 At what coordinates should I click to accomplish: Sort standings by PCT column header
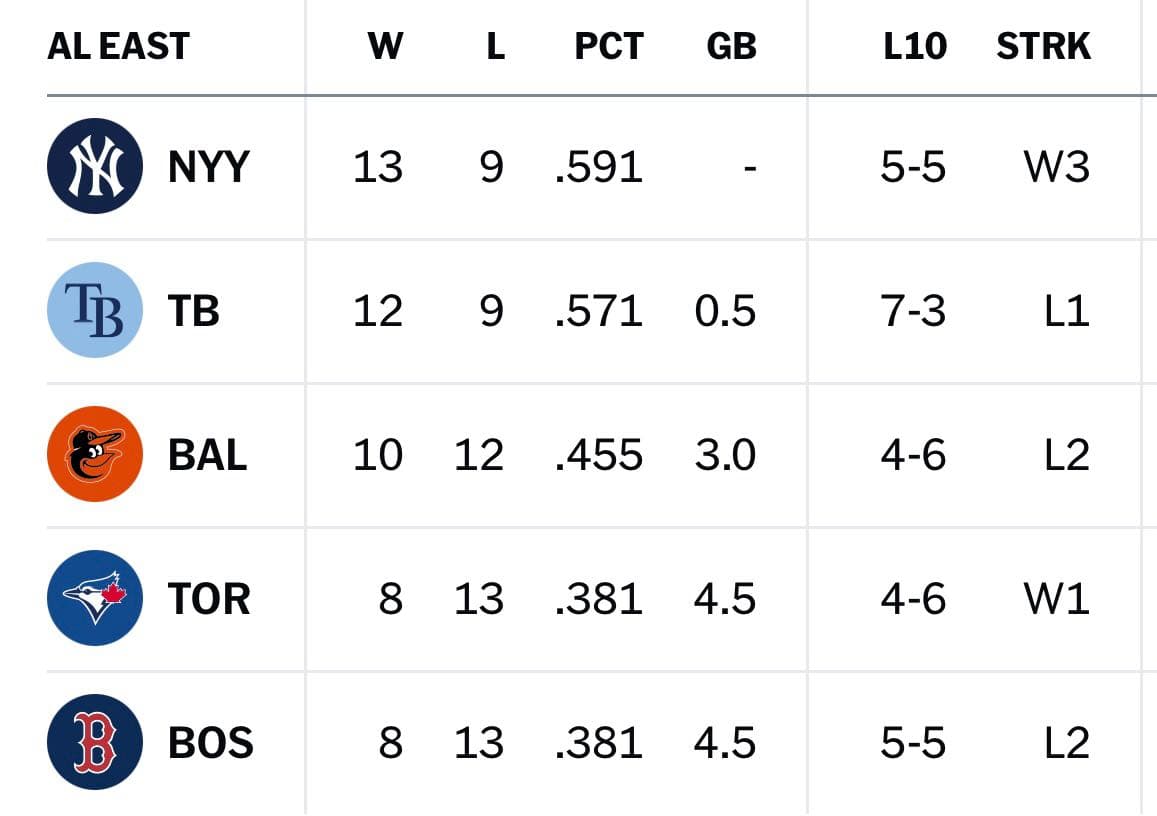point(609,46)
